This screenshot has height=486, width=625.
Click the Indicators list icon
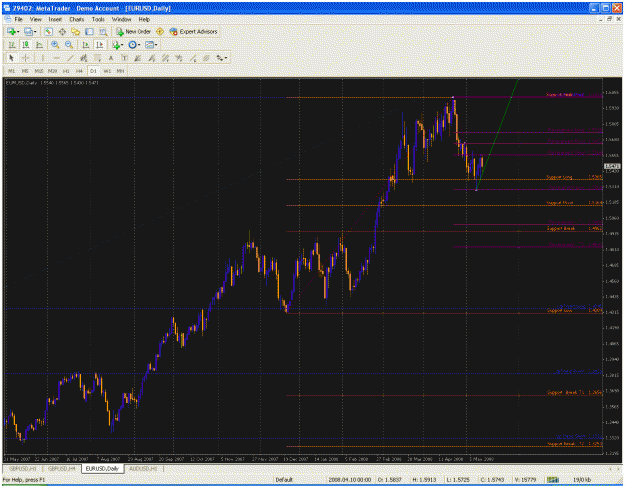click(116, 45)
